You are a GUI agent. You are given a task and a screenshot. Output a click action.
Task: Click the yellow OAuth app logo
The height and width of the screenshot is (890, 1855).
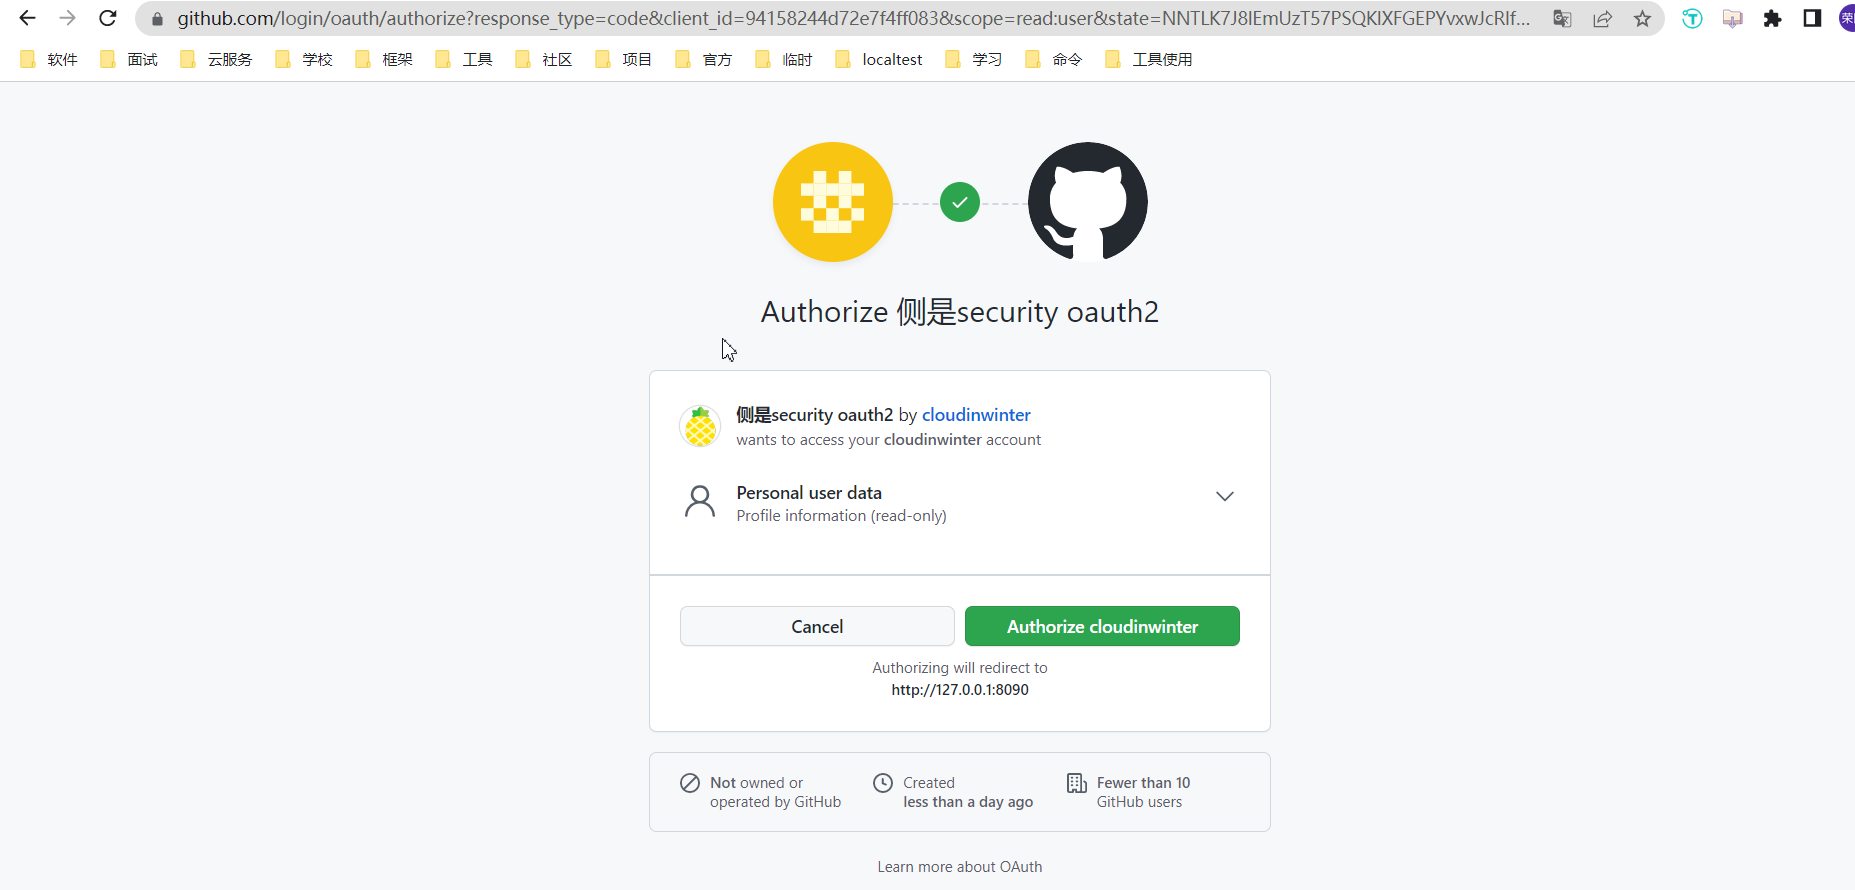[833, 202]
